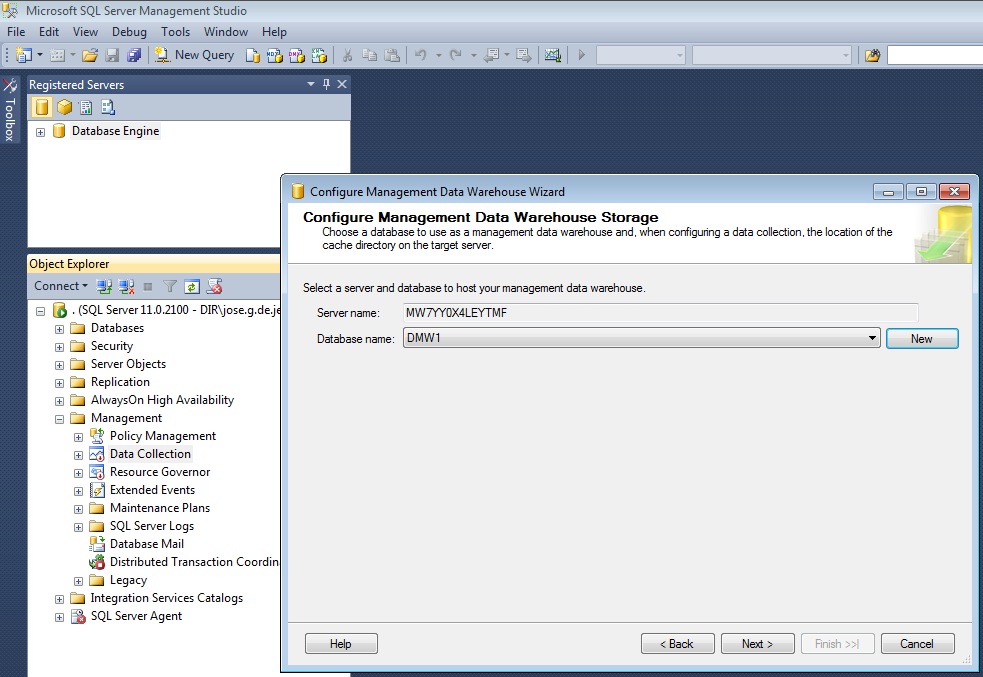Viewport: 983px width, 677px height.
Task: Refresh the Object Explorer tree
Action: click(192, 286)
